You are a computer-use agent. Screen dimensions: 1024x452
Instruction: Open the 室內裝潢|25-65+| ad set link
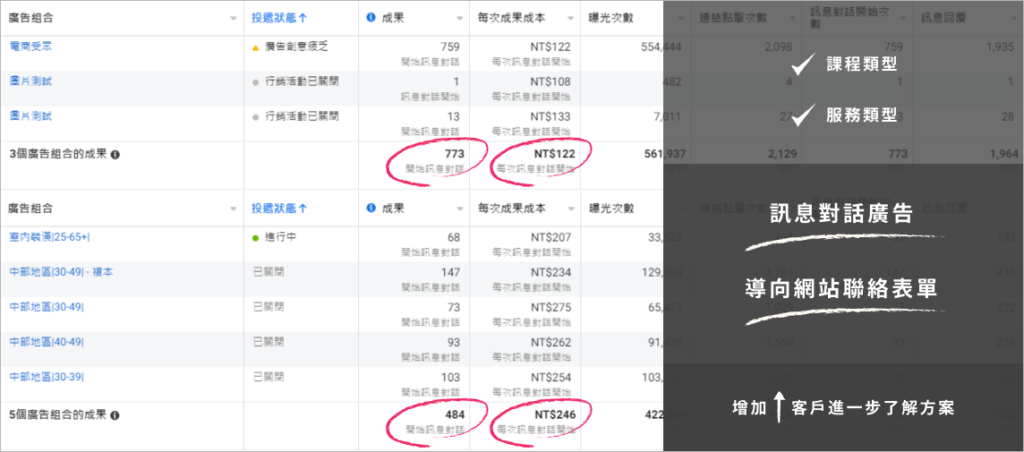click(x=48, y=237)
